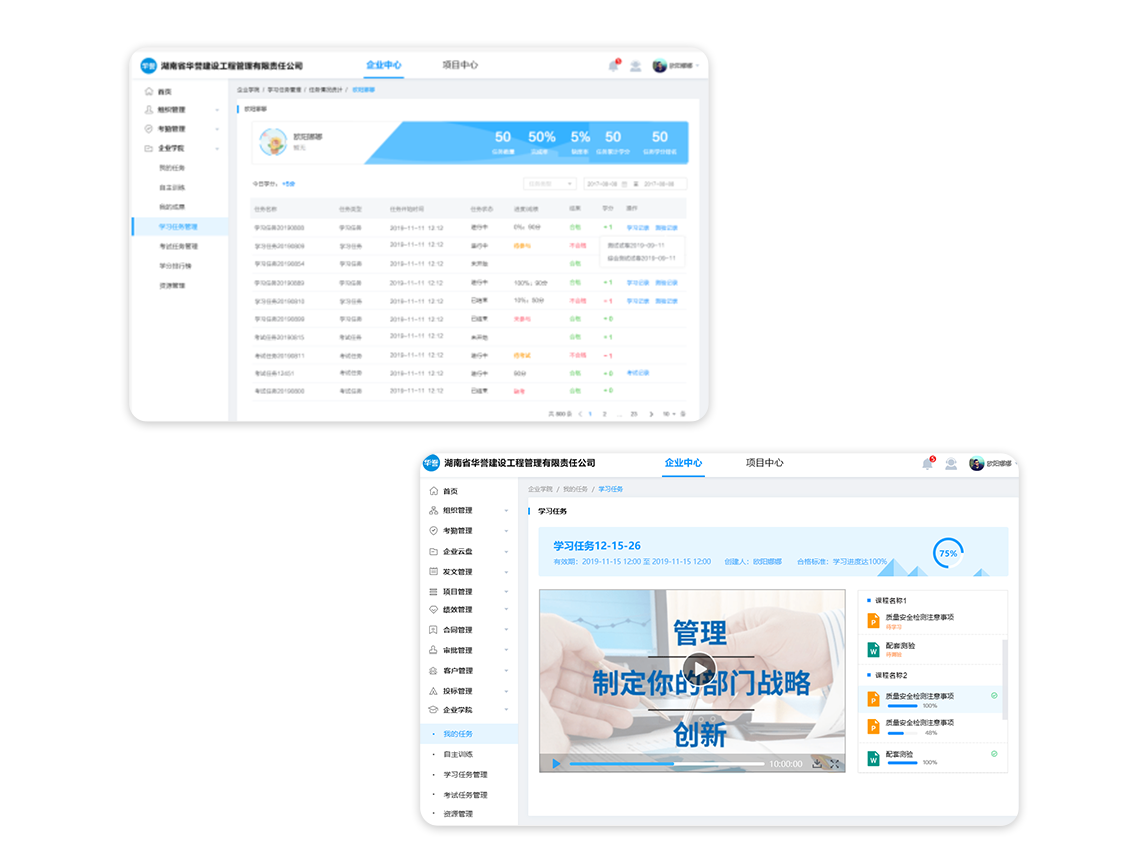The image size is (1129, 857).
Task: Click the 审批管理 stamp icon in the sidebar
Action: tap(433, 650)
